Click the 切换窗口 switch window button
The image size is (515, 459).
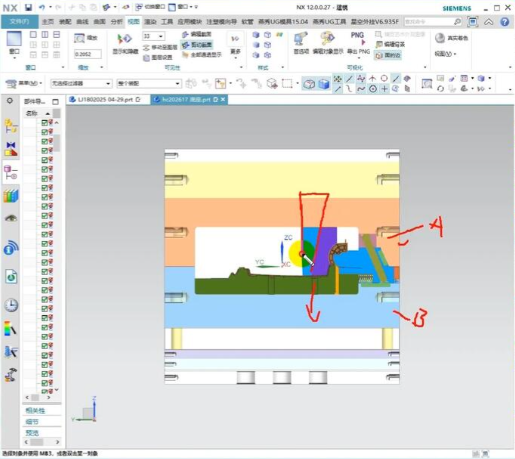click(150, 7)
